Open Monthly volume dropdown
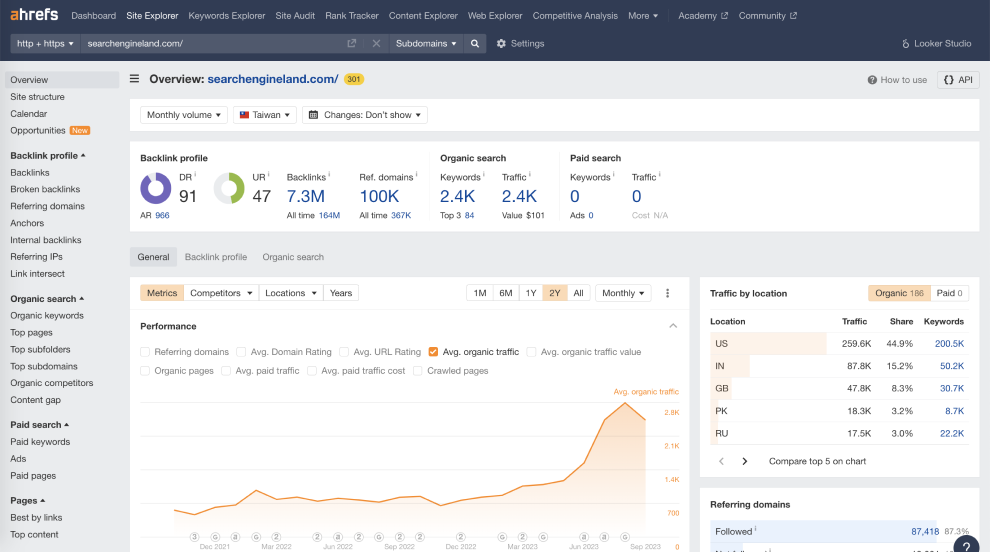Image resolution: width=990 pixels, height=552 pixels. (184, 115)
